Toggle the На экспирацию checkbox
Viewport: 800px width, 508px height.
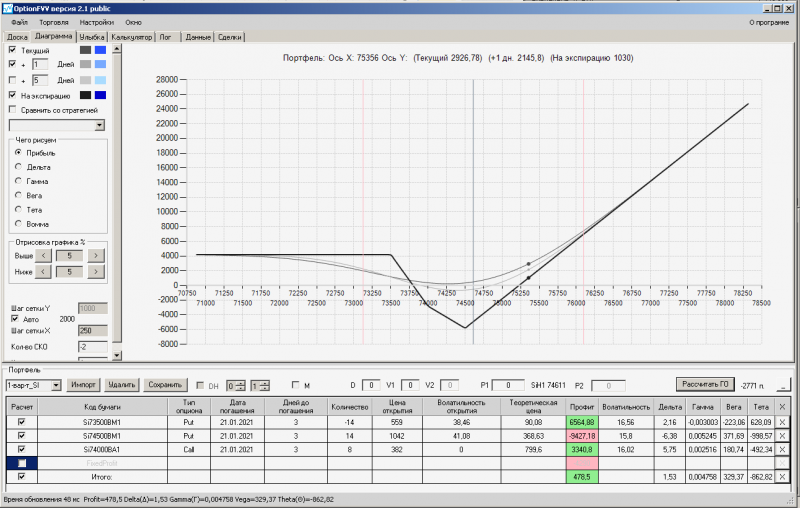(13, 95)
